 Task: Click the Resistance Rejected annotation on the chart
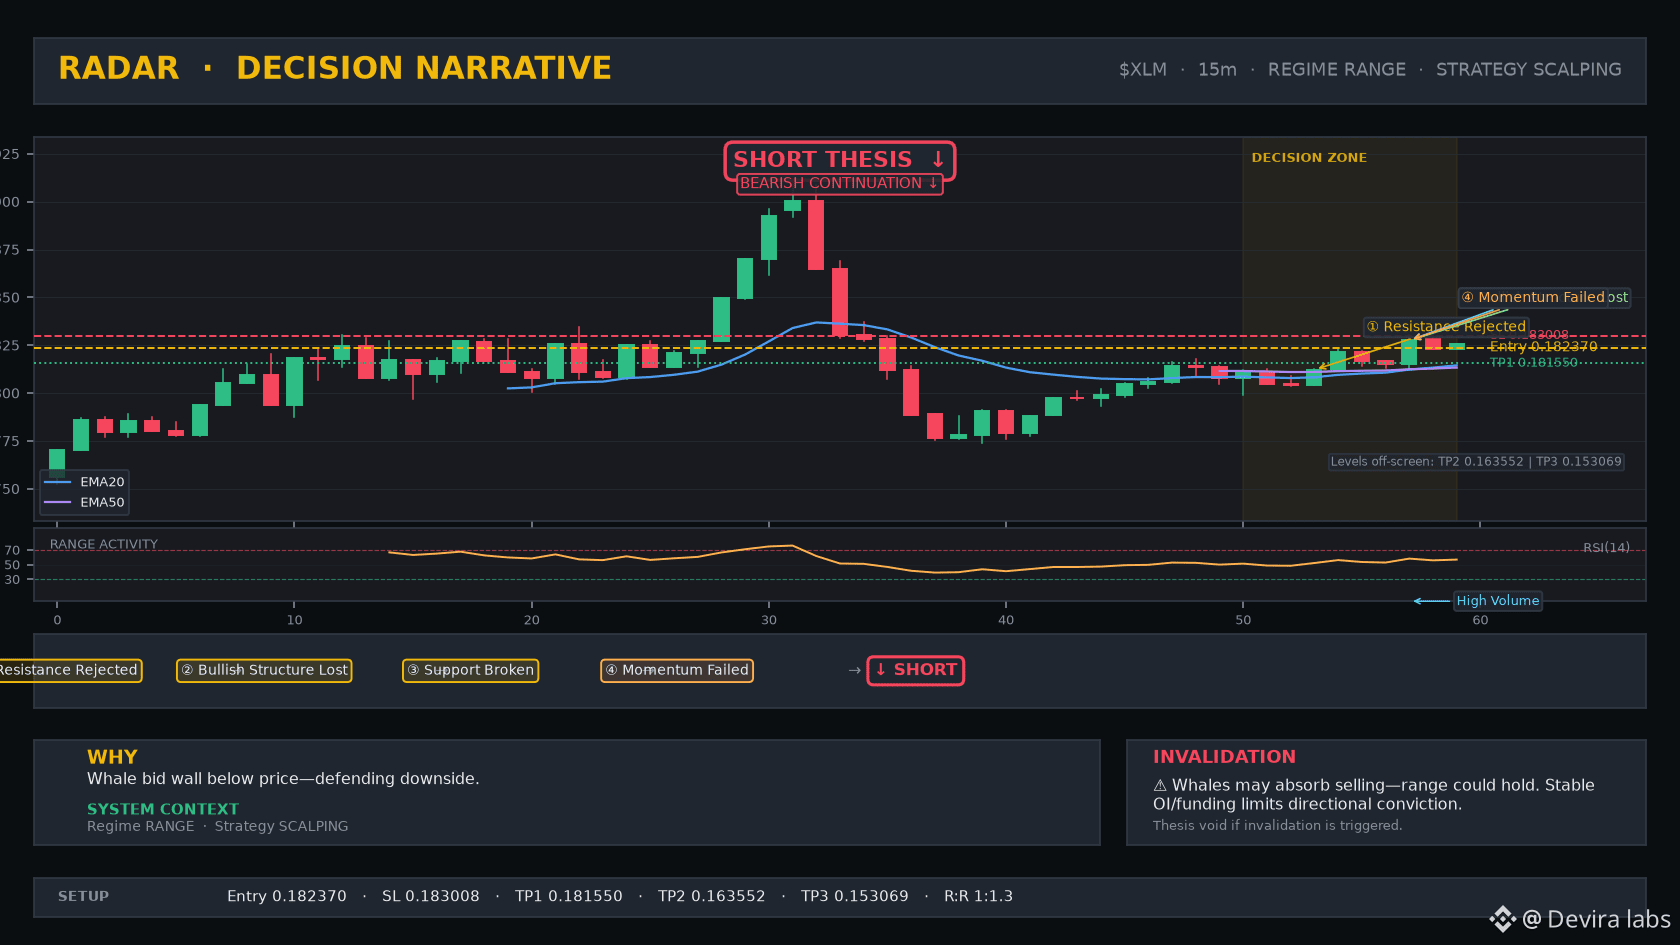[1446, 327]
